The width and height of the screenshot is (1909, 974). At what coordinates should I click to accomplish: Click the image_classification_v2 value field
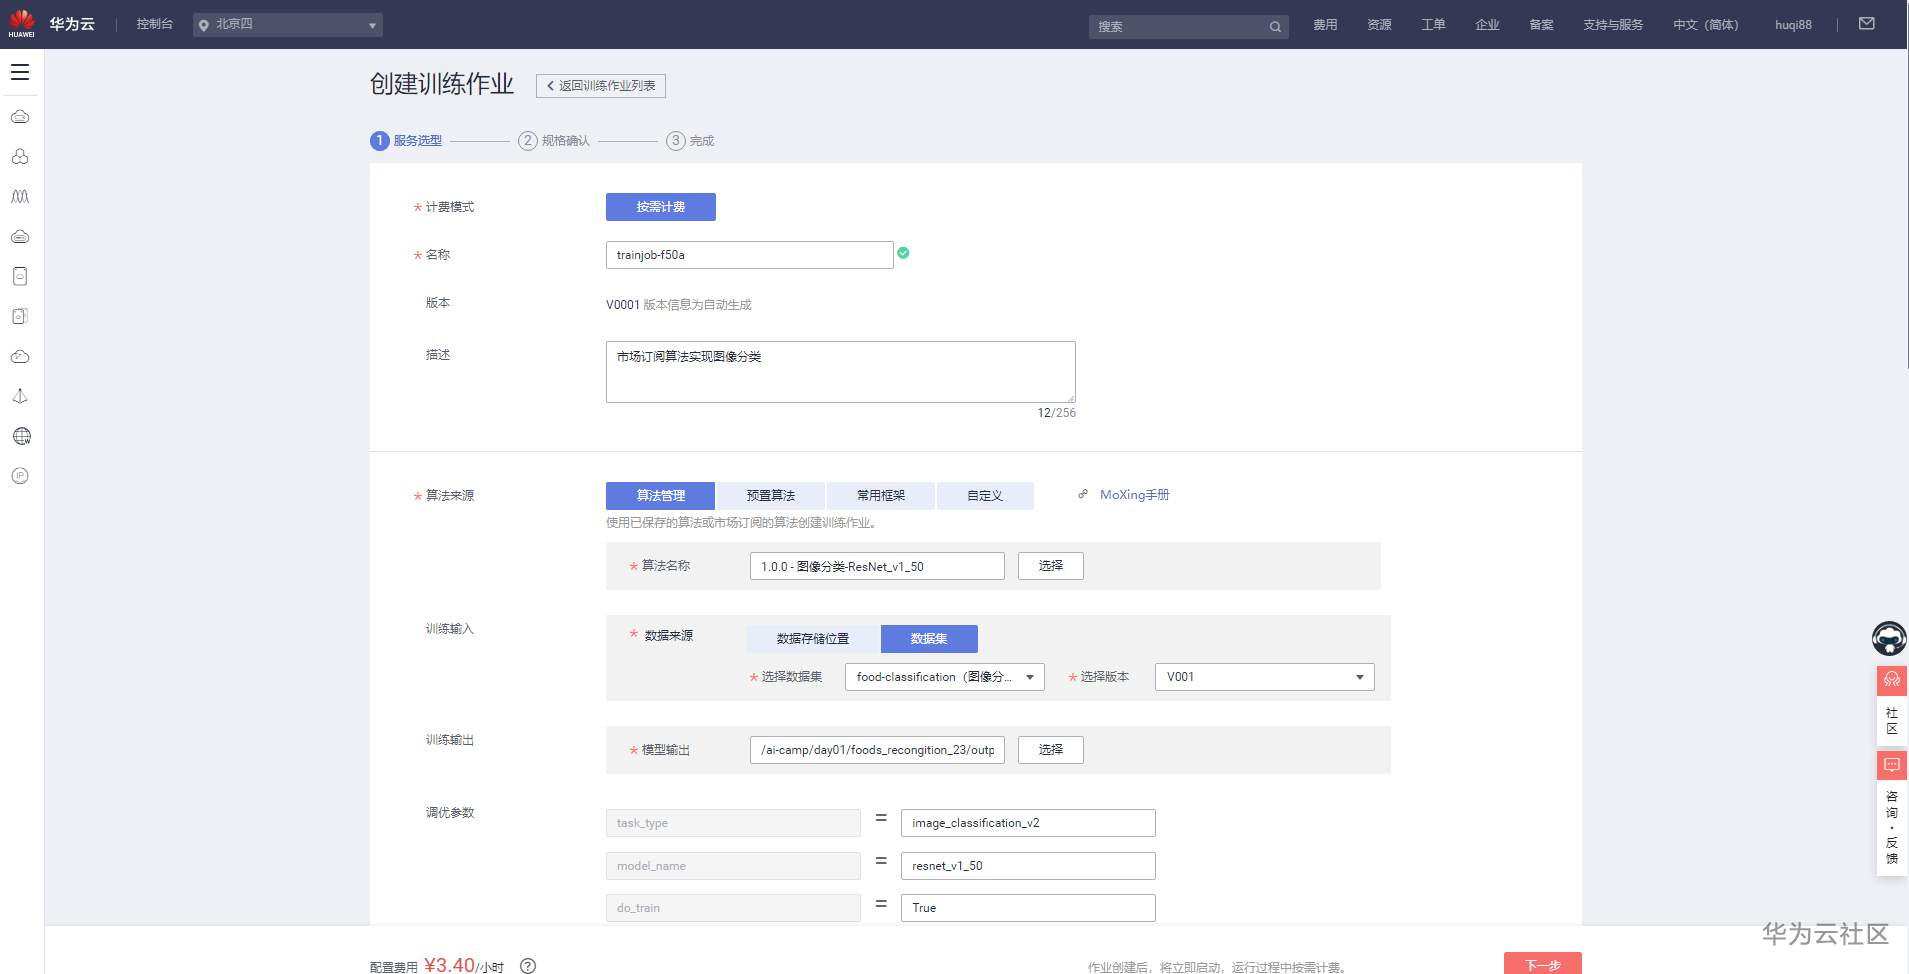(1028, 823)
